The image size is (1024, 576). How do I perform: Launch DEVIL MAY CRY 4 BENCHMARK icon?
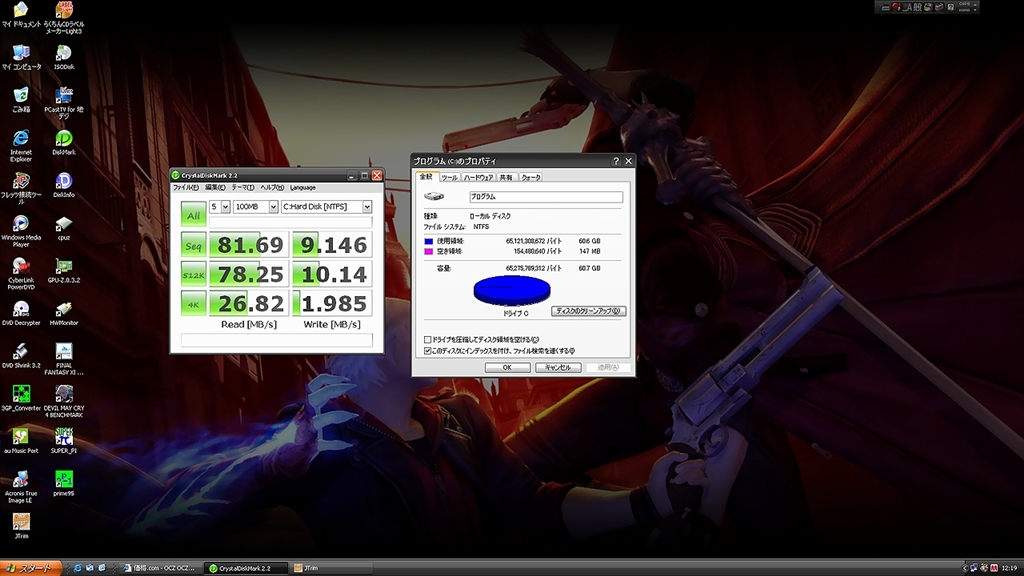tap(64, 402)
